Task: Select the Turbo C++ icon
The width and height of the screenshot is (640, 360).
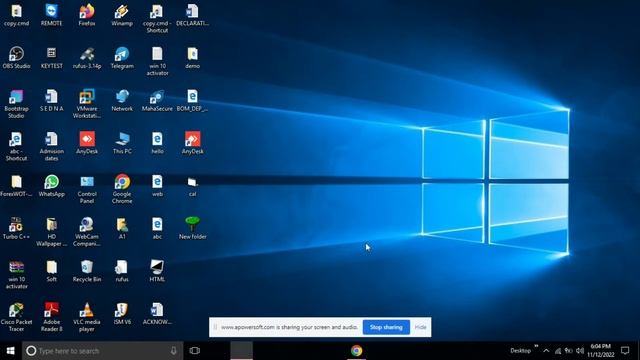Action: (16, 229)
